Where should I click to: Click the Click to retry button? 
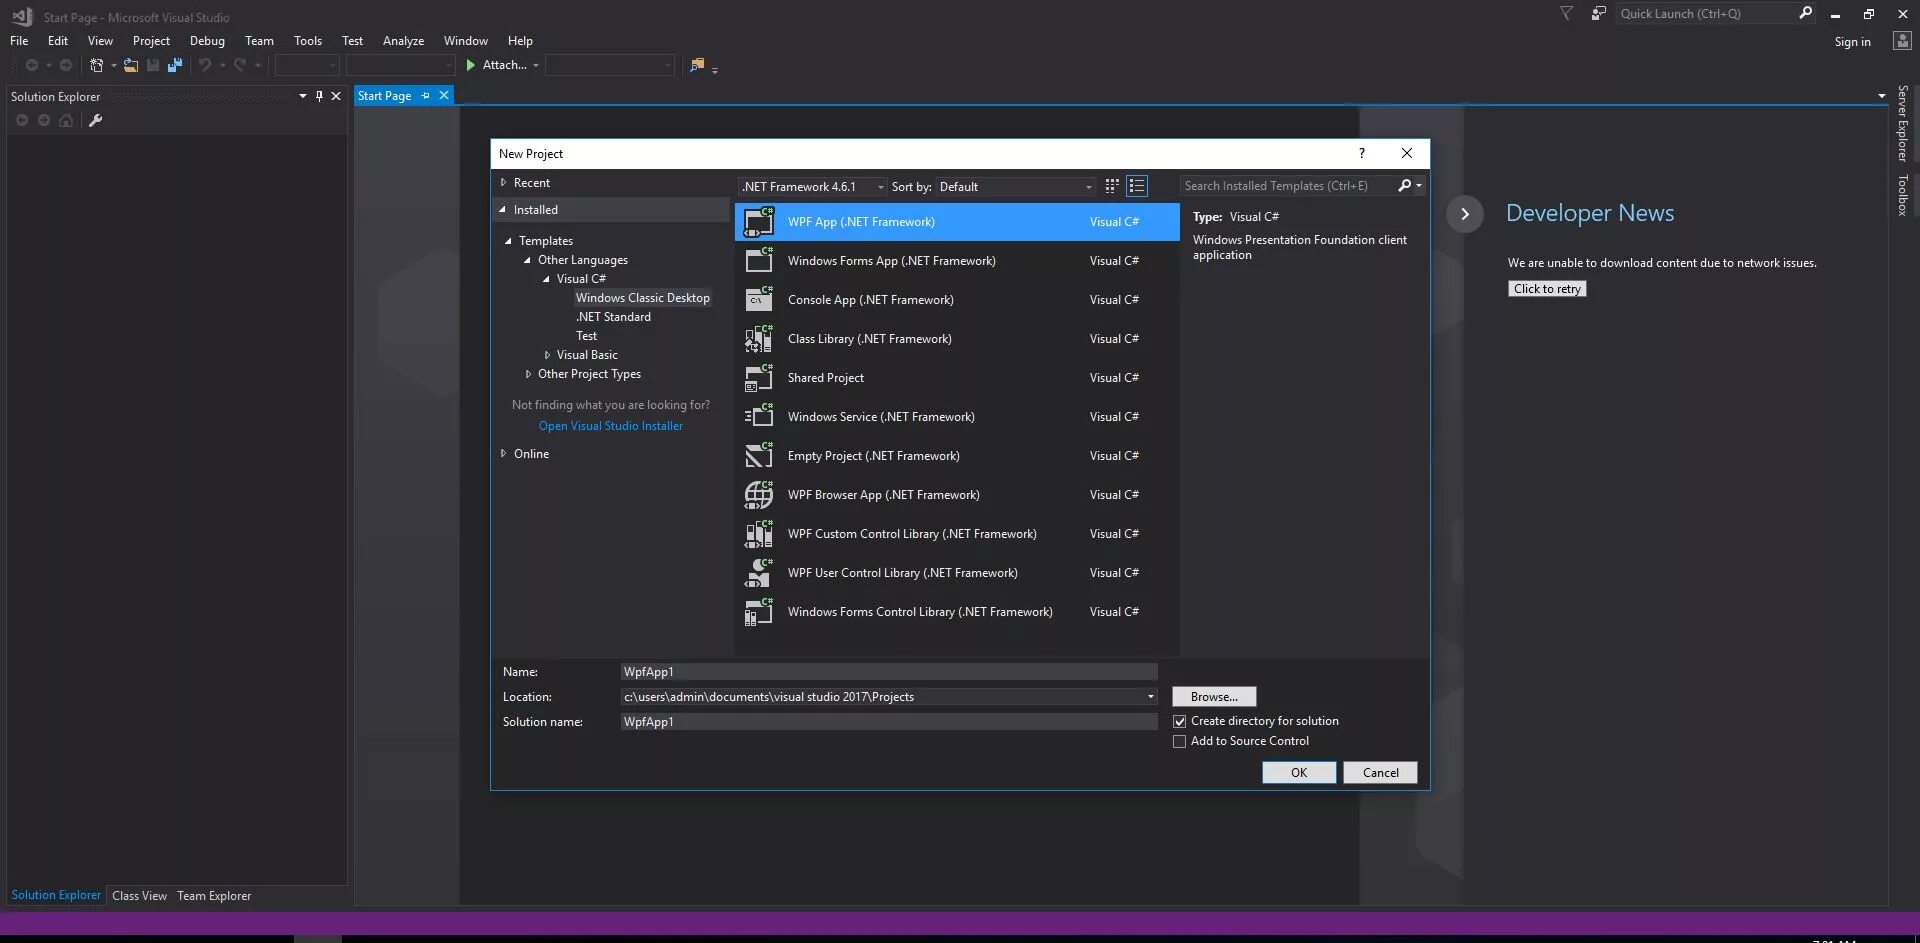coord(1547,289)
